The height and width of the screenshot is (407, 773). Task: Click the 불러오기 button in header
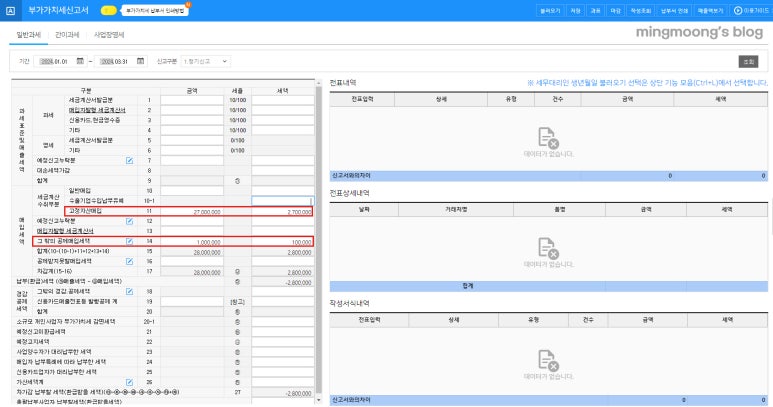coord(550,10)
